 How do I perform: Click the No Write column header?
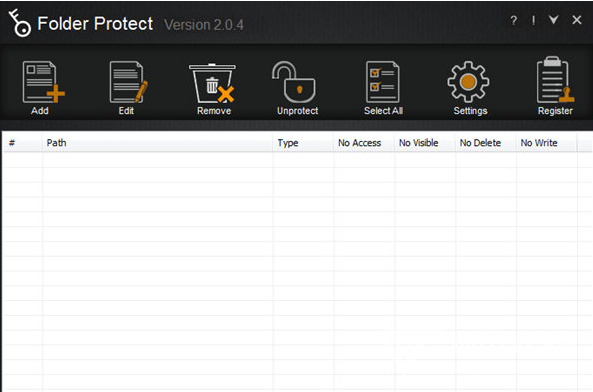(x=546, y=143)
